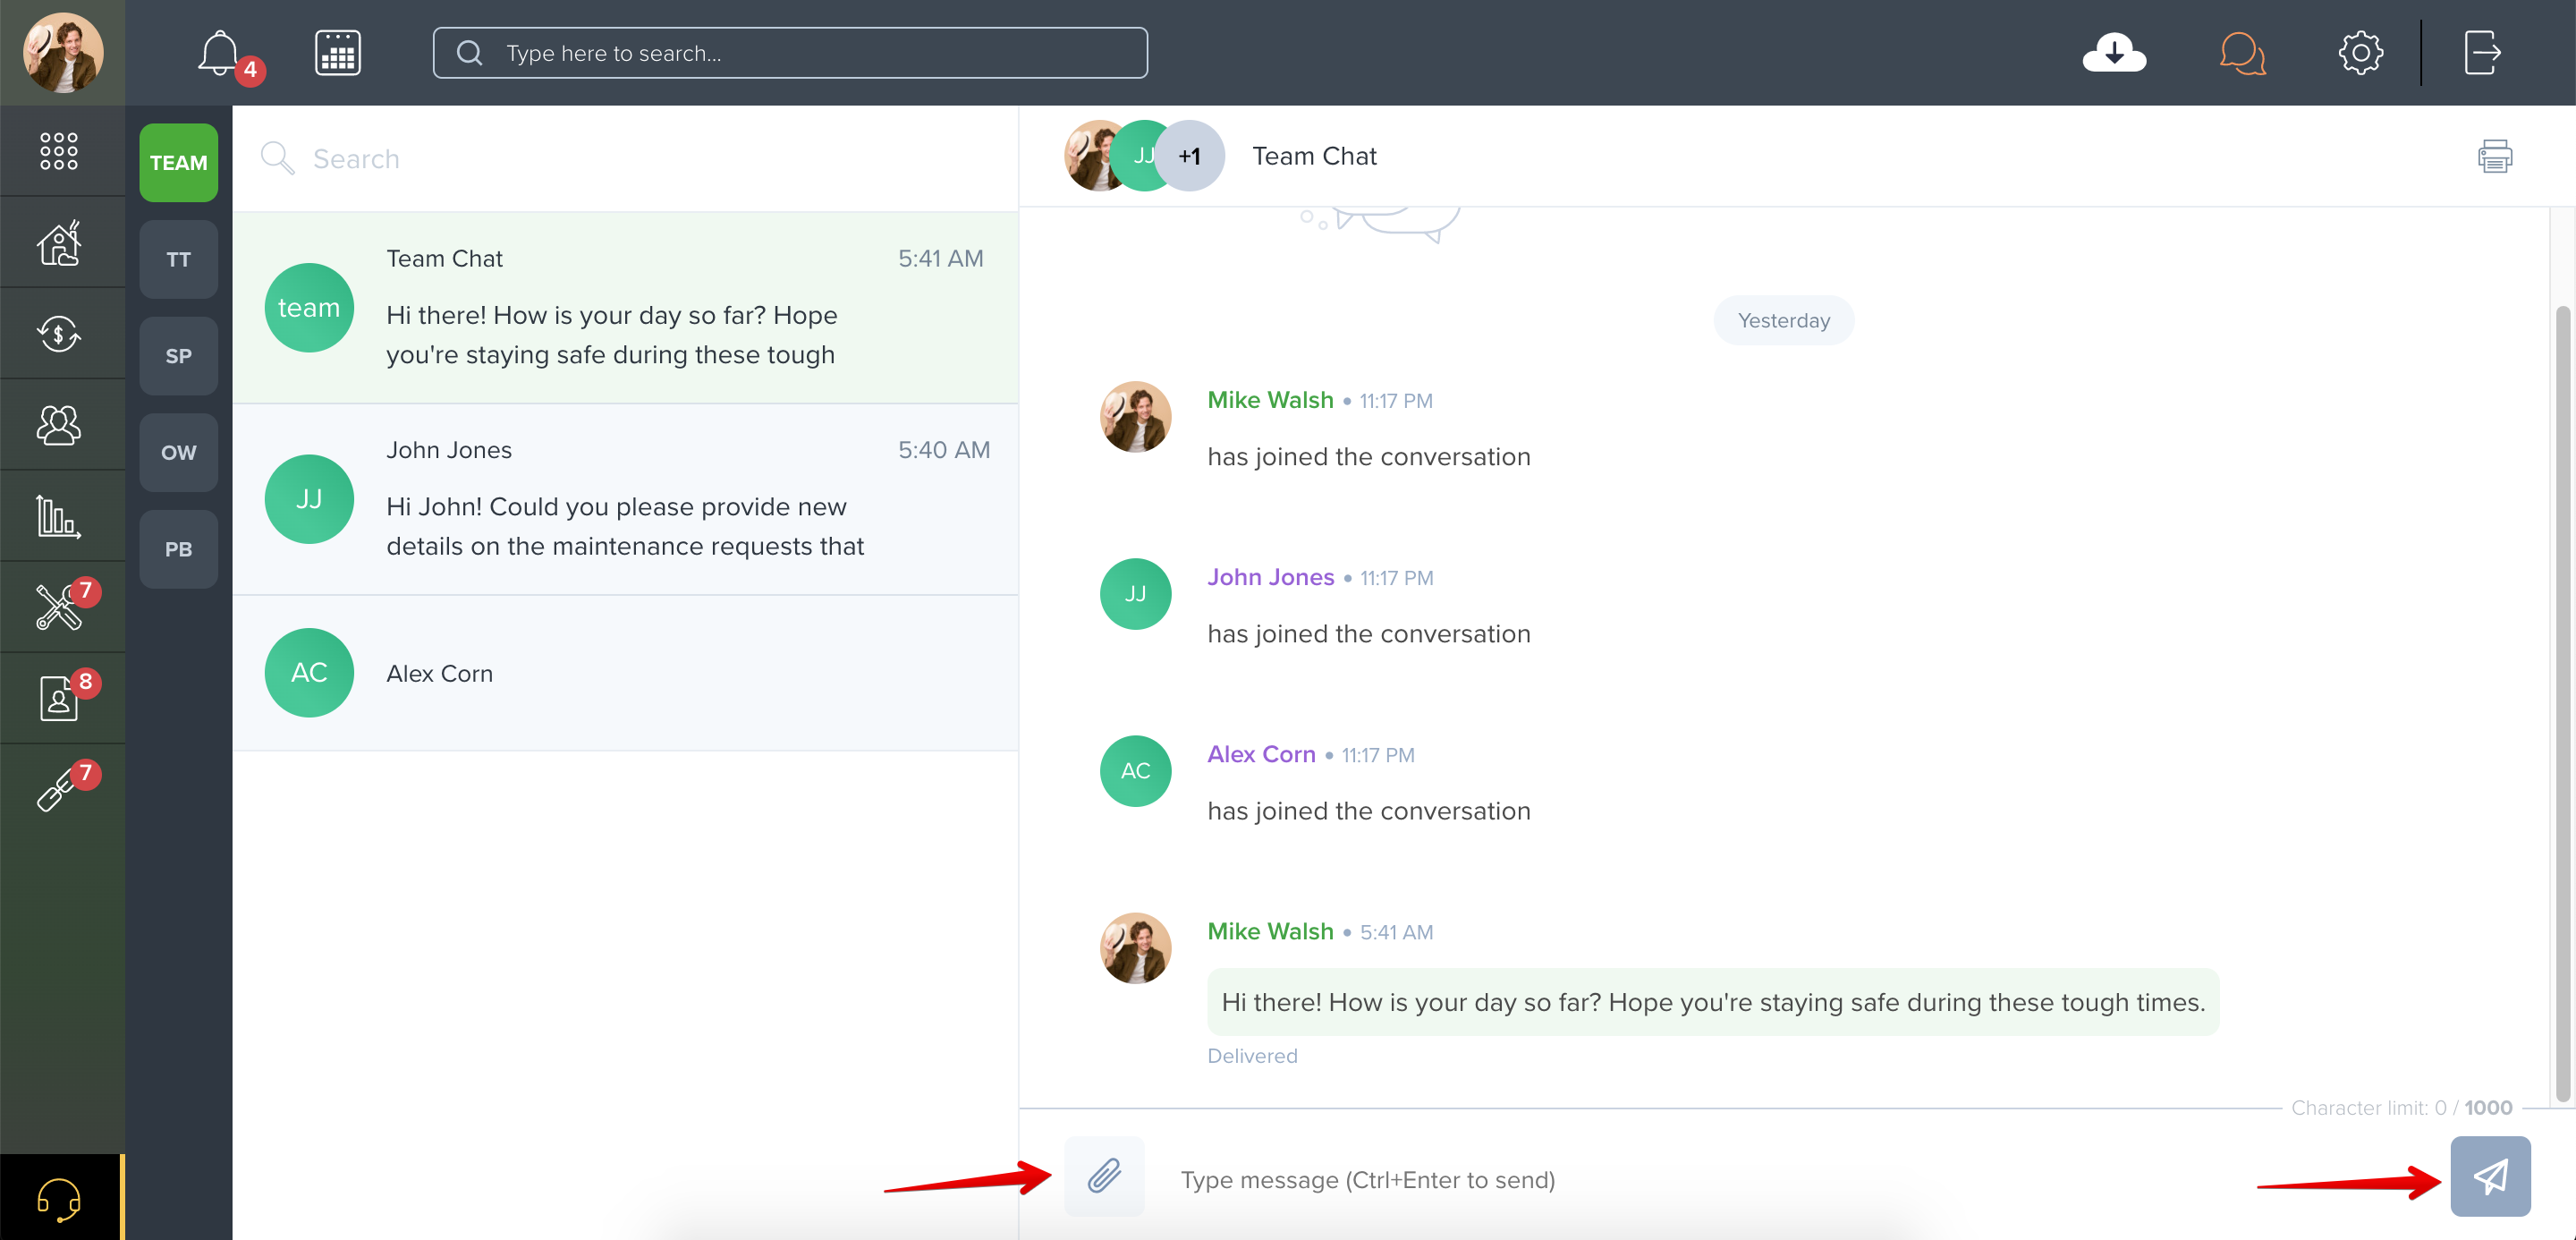The image size is (2576, 1240).
Task: Open the support headset icon
Action: coord(59,1198)
